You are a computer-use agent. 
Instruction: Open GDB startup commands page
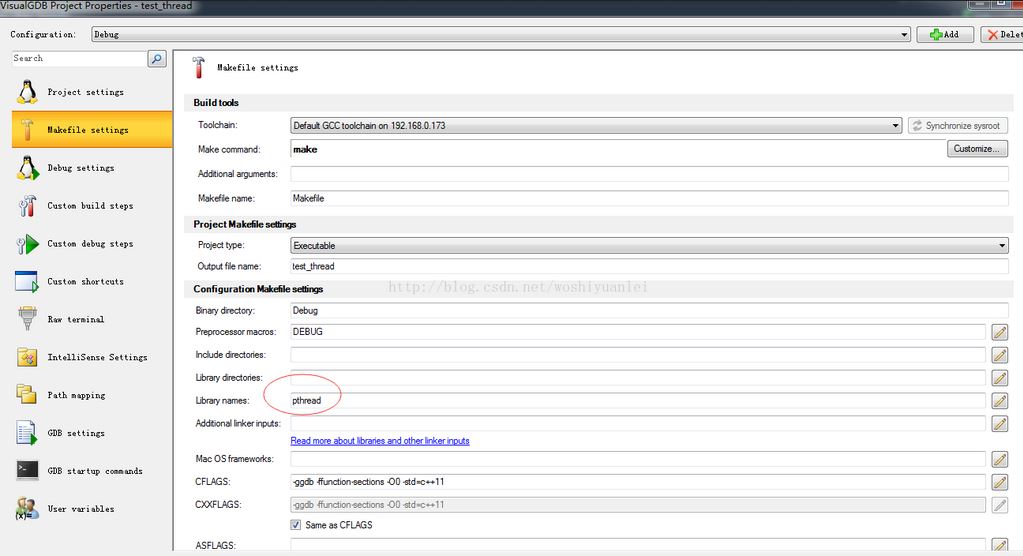[94, 471]
